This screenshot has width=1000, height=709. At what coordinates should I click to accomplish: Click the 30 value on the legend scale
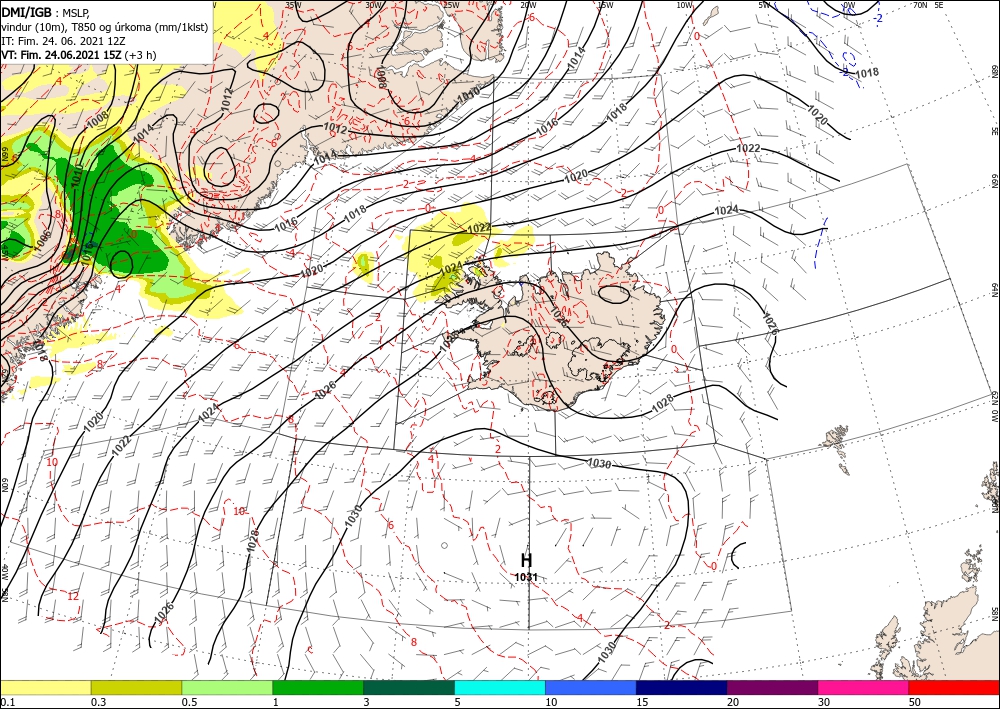click(x=824, y=702)
